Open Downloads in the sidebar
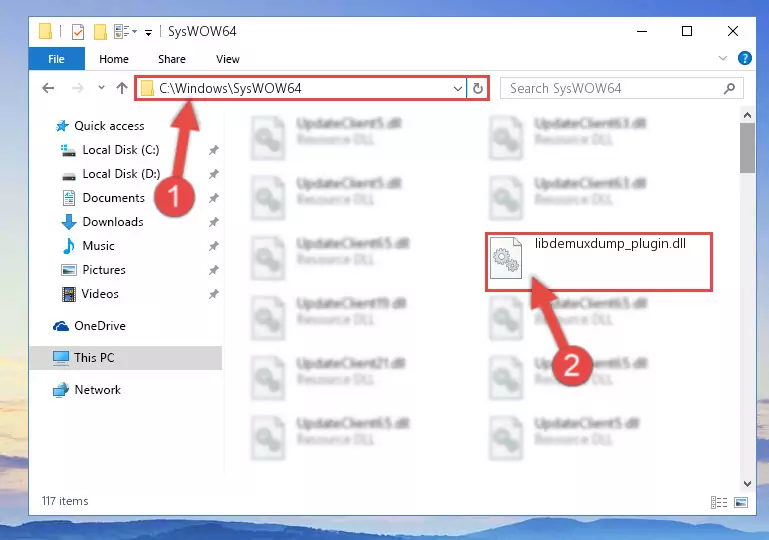Image resolution: width=769 pixels, height=540 pixels. [x=113, y=222]
